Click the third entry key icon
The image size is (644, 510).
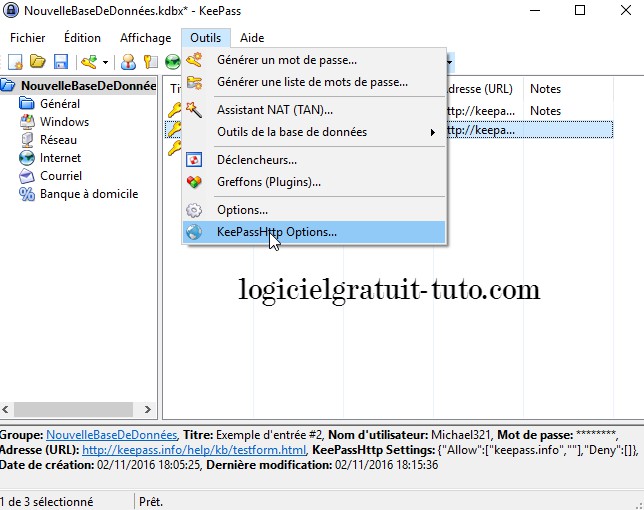point(174,147)
